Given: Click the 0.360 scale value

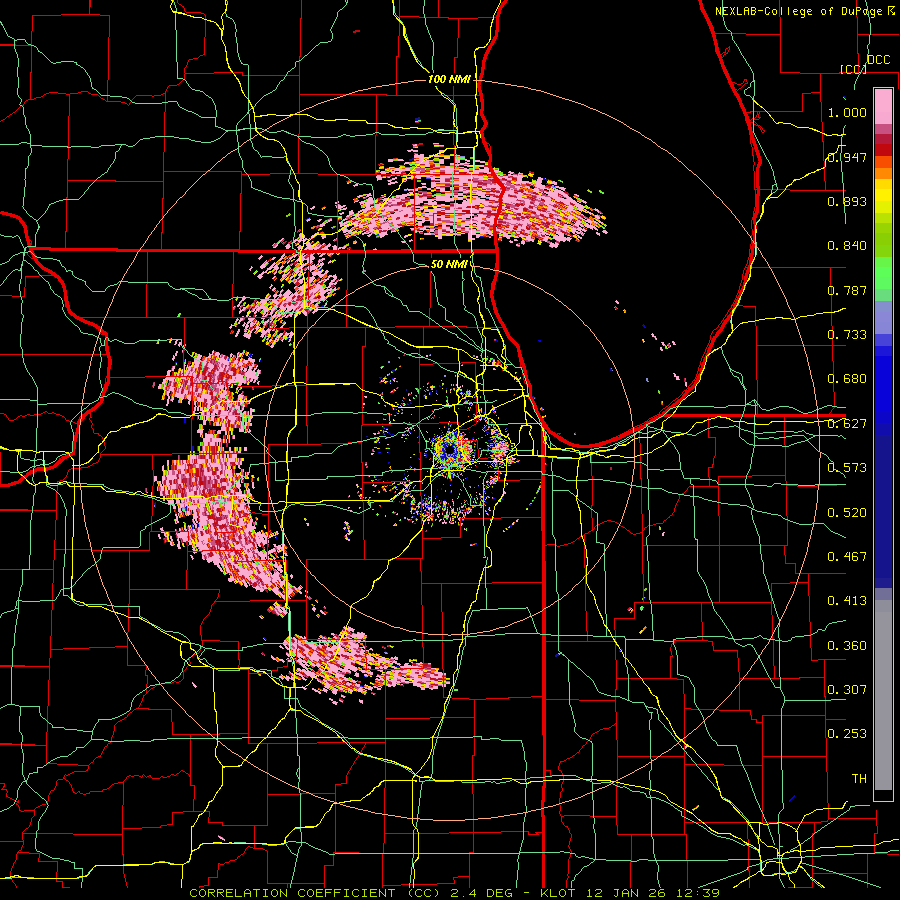Looking at the screenshot, I should tap(847, 646).
